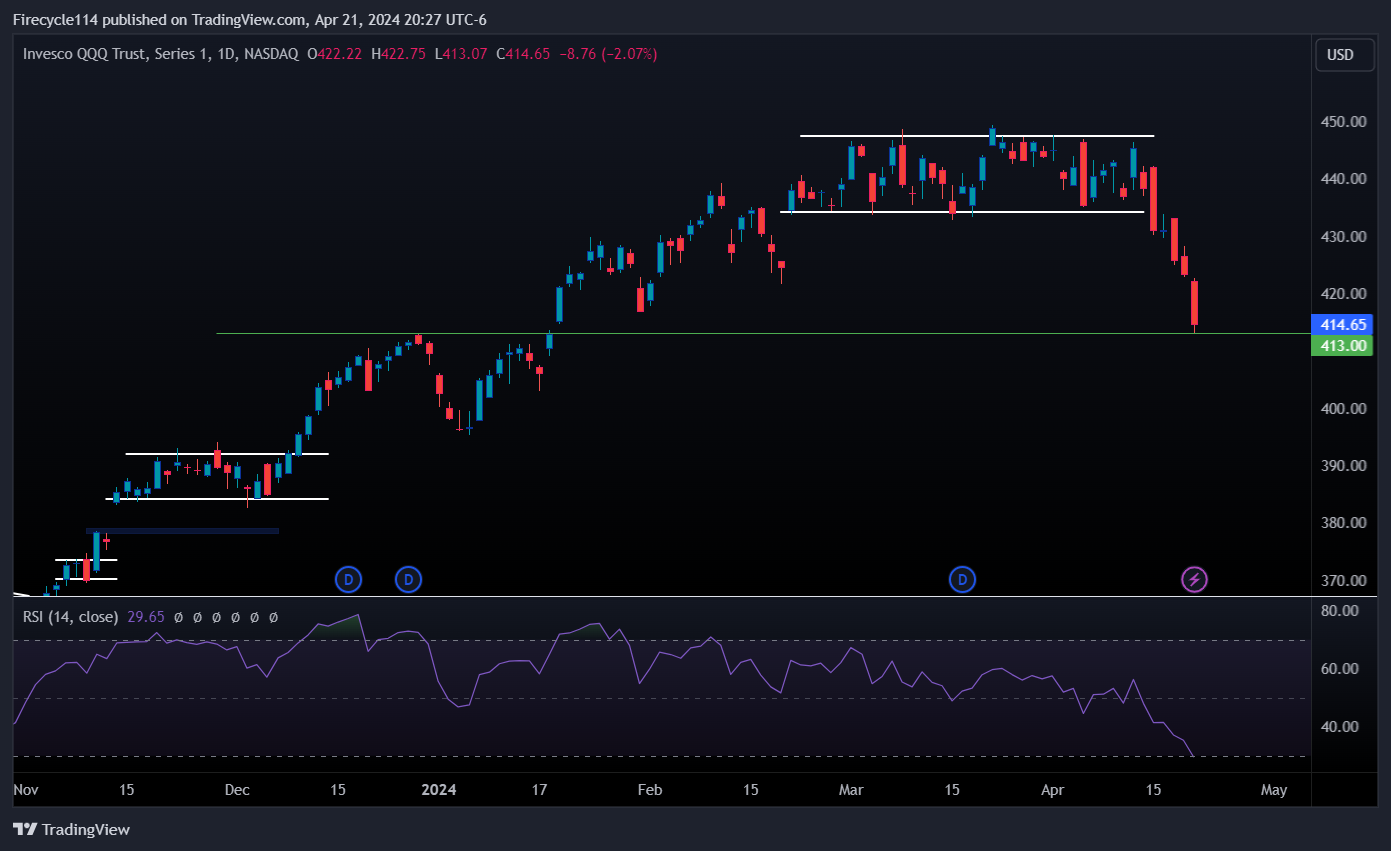The width and height of the screenshot is (1391, 851).
Task: Click the 370.00 price axis label
Action: [x=1343, y=580]
